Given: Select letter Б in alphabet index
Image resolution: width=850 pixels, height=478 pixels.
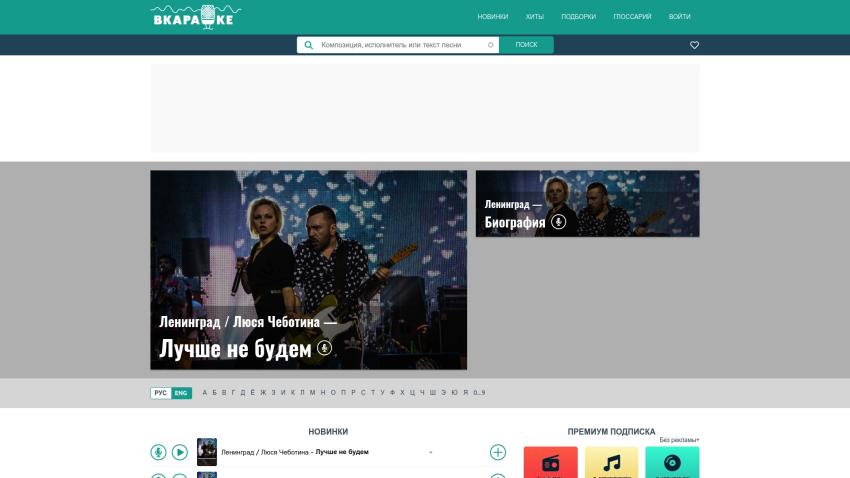Looking at the screenshot, I should pyautogui.click(x=214, y=393).
